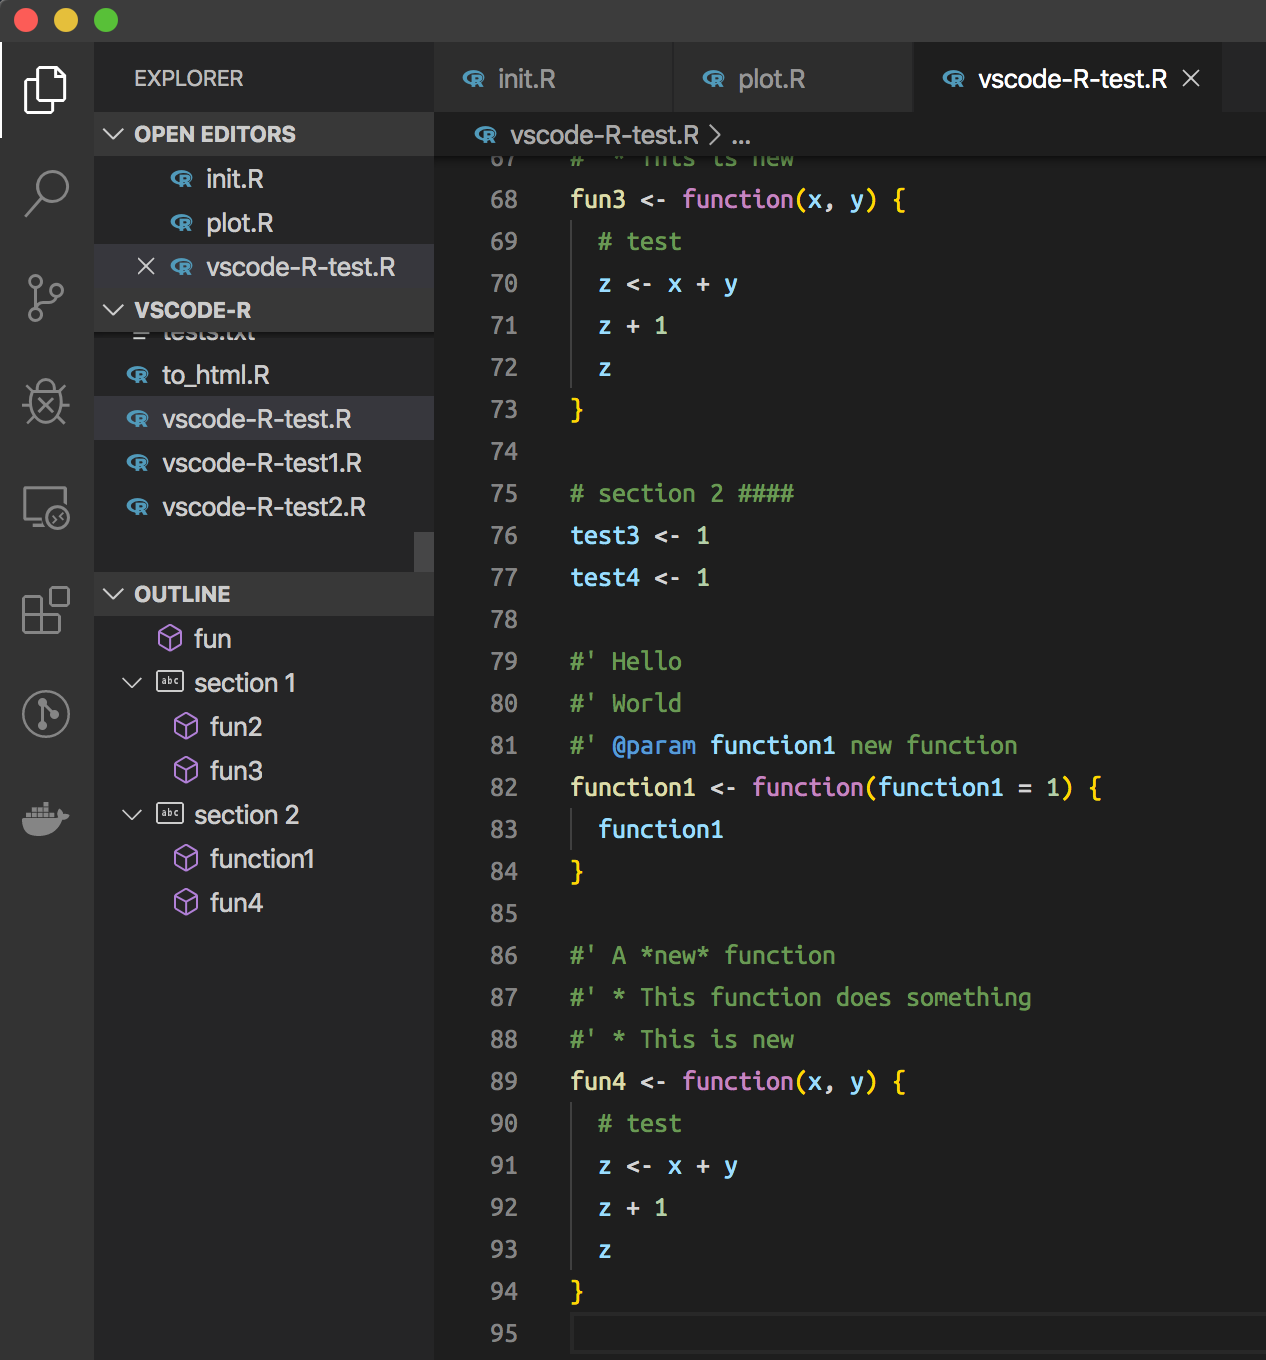Jump to fun3 in the outline
This screenshot has width=1266, height=1360.
(264, 770)
